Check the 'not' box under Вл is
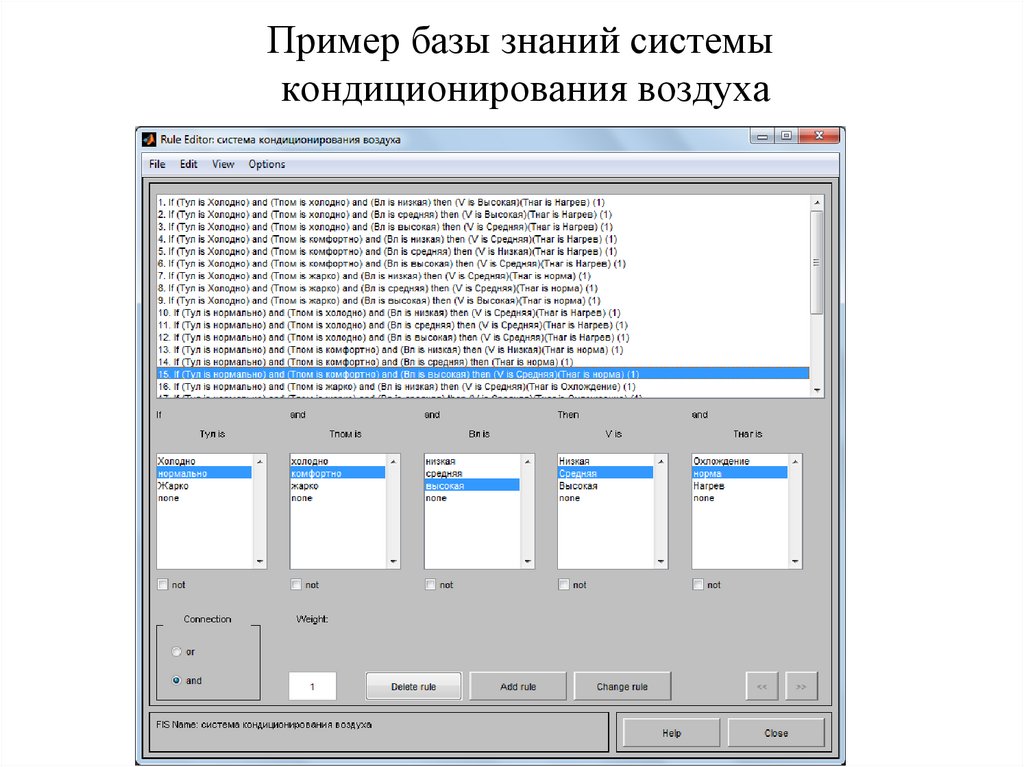This screenshot has width=1024, height=767. (x=430, y=585)
